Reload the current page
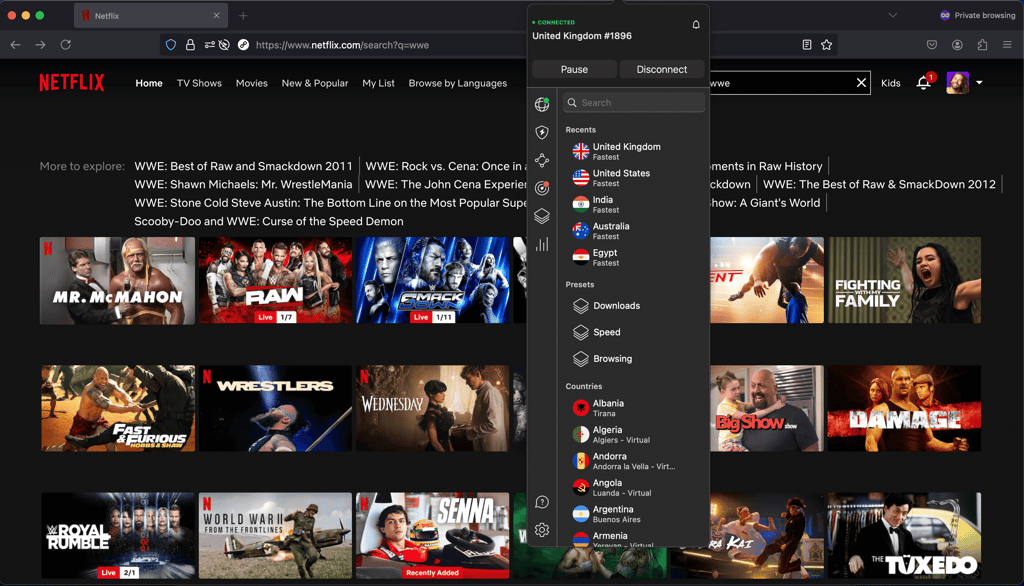The width and height of the screenshot is (1024, 586). coord(65,44)
